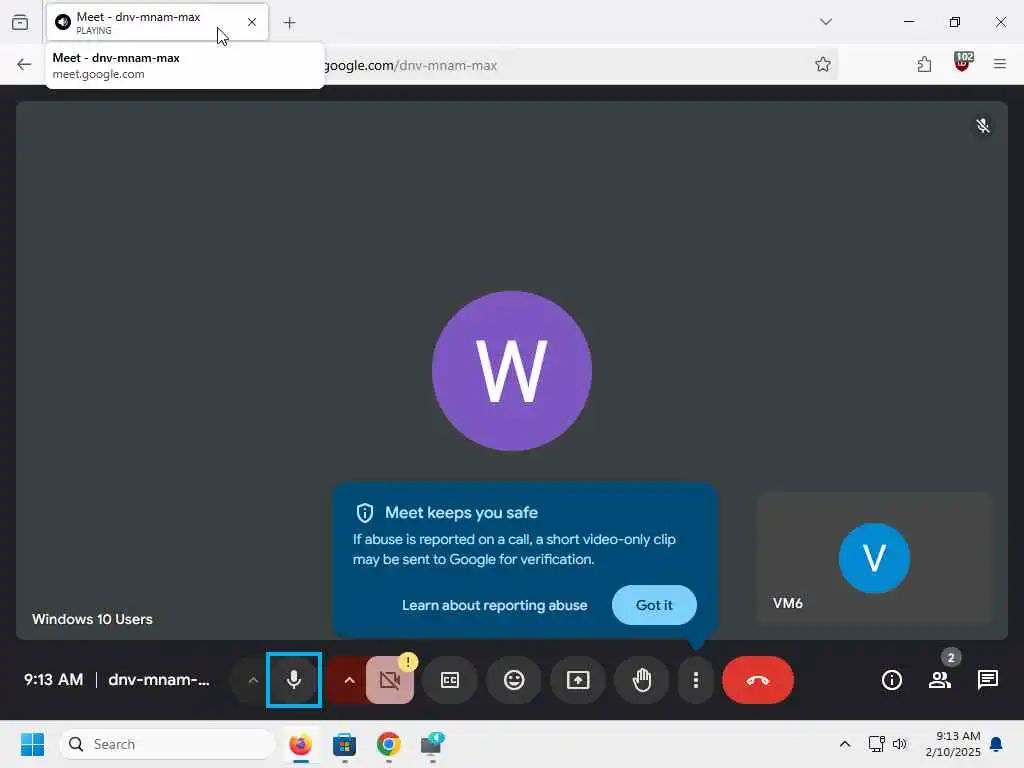Raise your hand in the meeting
1024x768 pixels.
(x=642, y=680)
